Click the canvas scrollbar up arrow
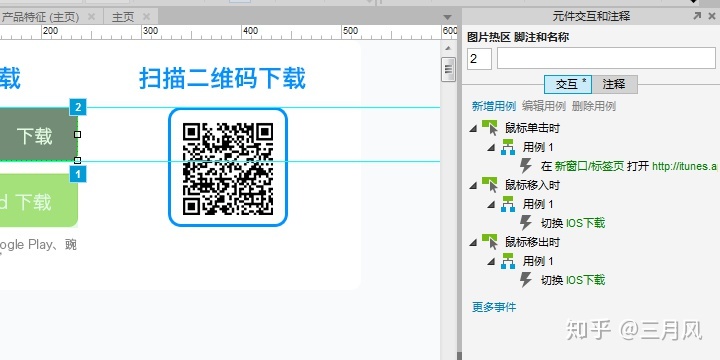 448,48
